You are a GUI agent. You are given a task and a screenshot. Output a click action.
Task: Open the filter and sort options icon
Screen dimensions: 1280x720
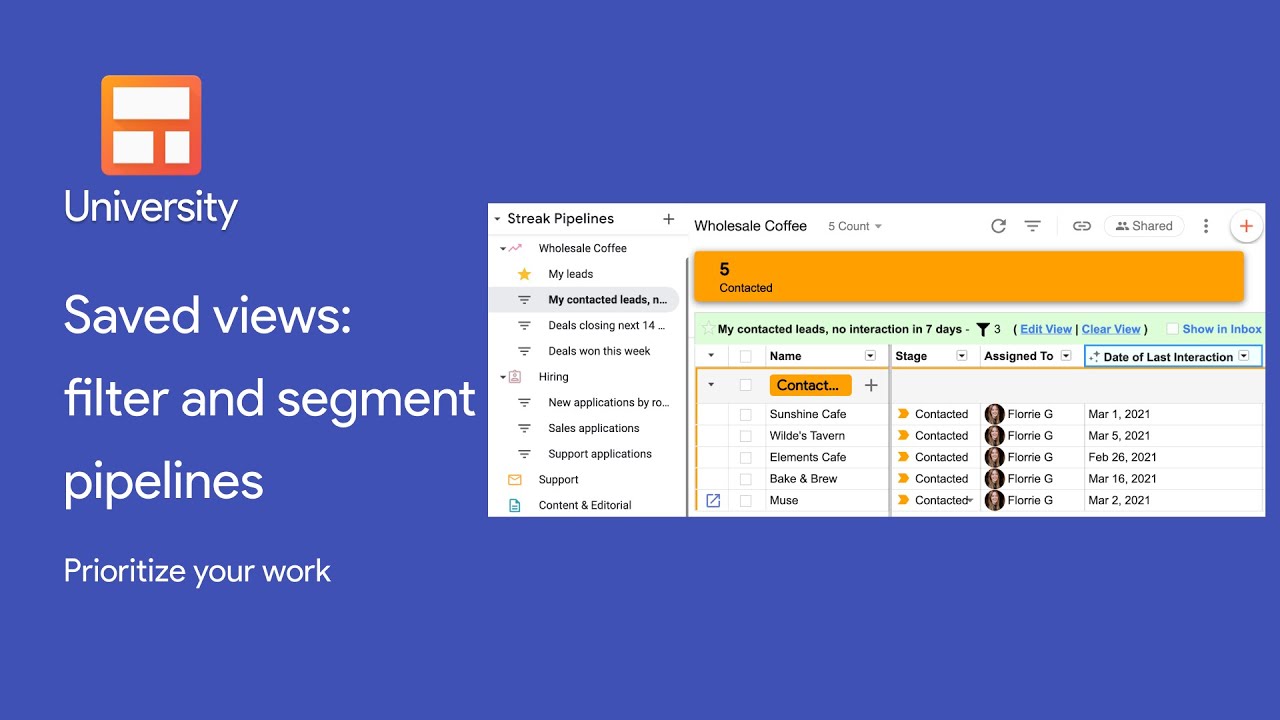tap(1033, 226)
